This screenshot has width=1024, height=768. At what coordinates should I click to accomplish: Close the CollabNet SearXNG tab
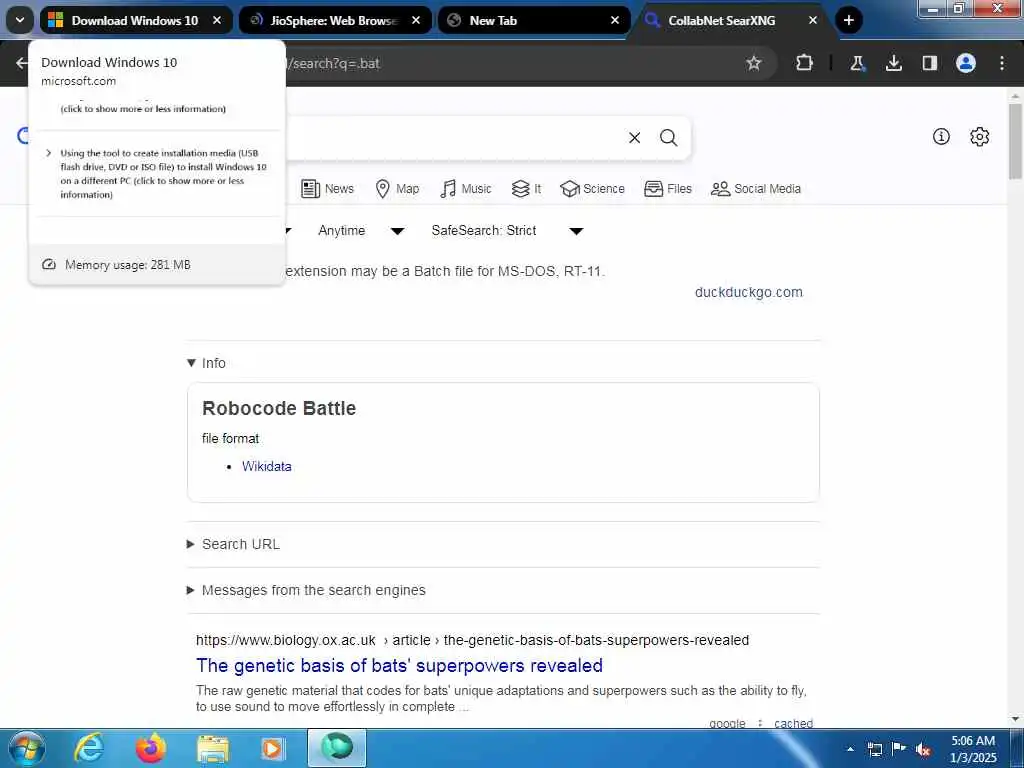[813, 20]
